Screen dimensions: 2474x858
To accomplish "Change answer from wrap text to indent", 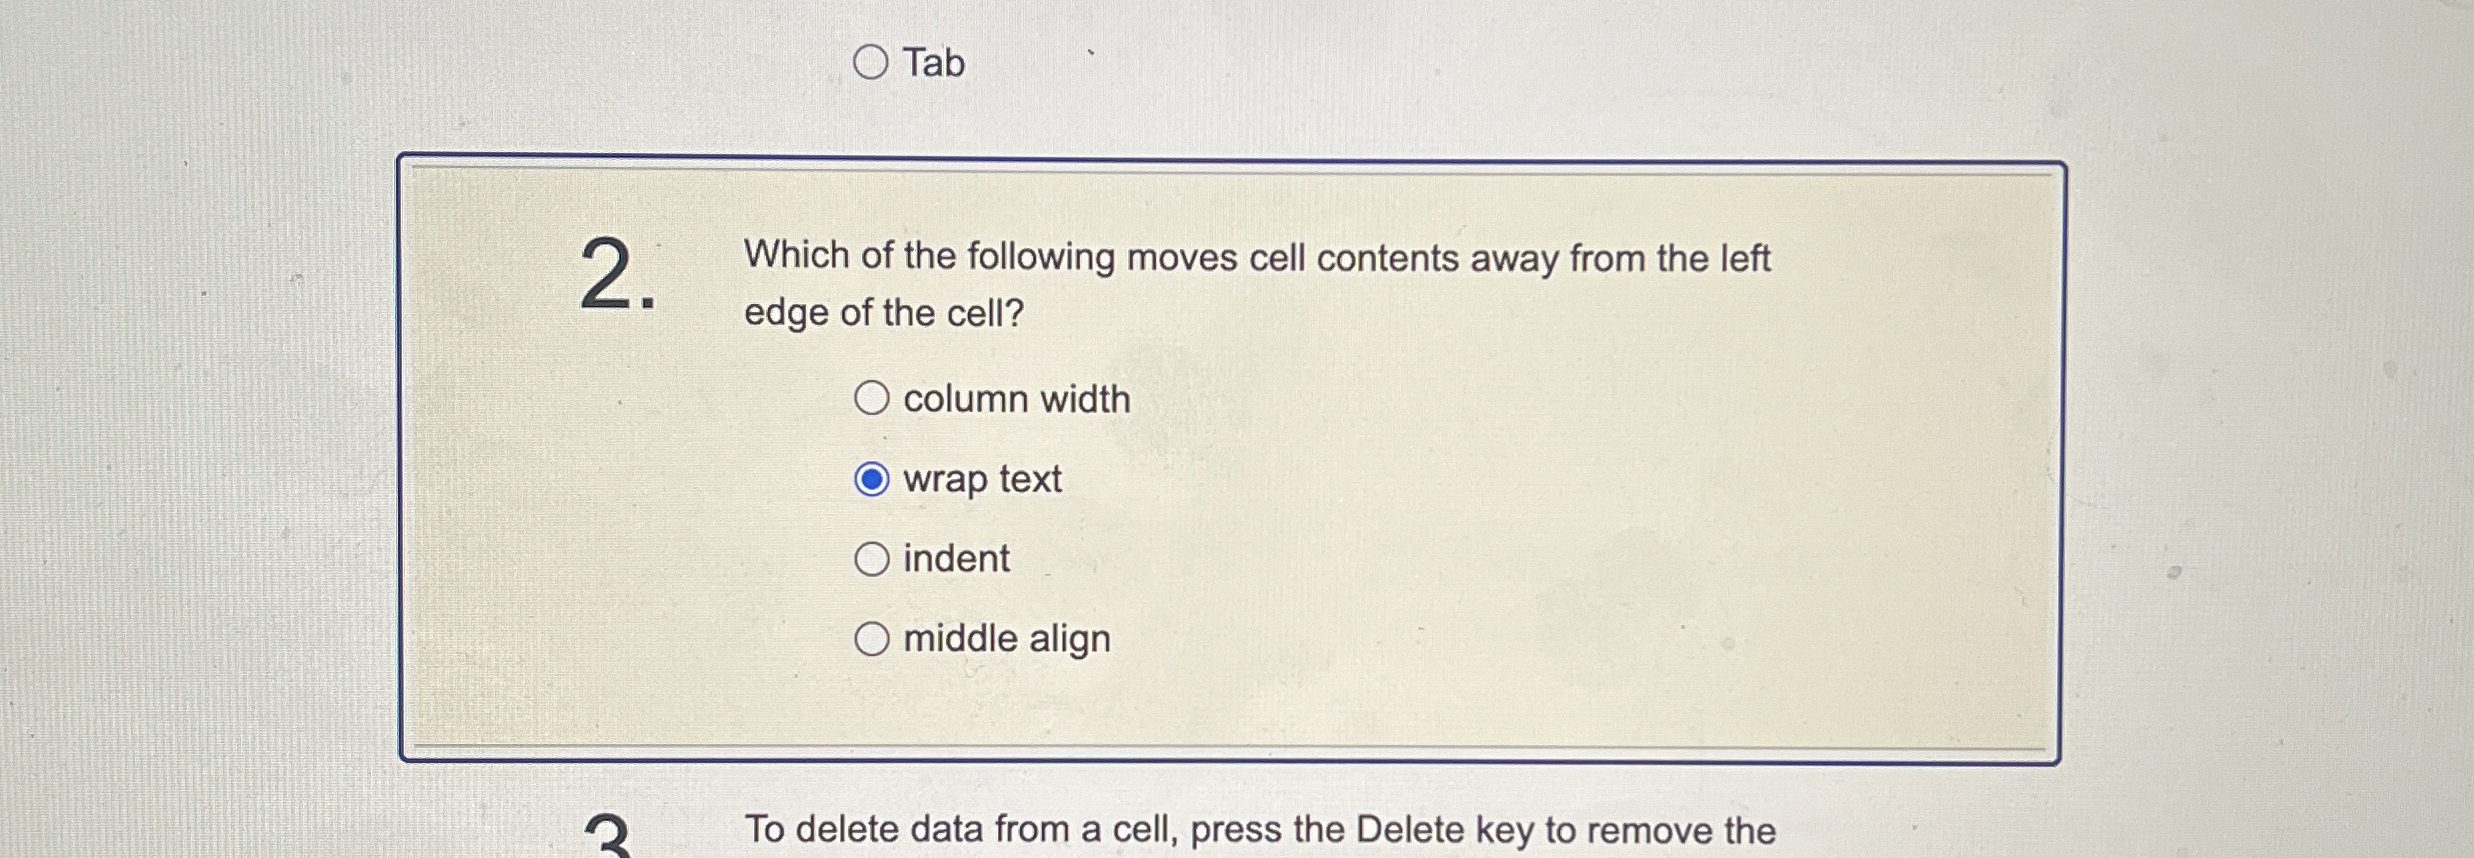I will (x=872, y=558).
